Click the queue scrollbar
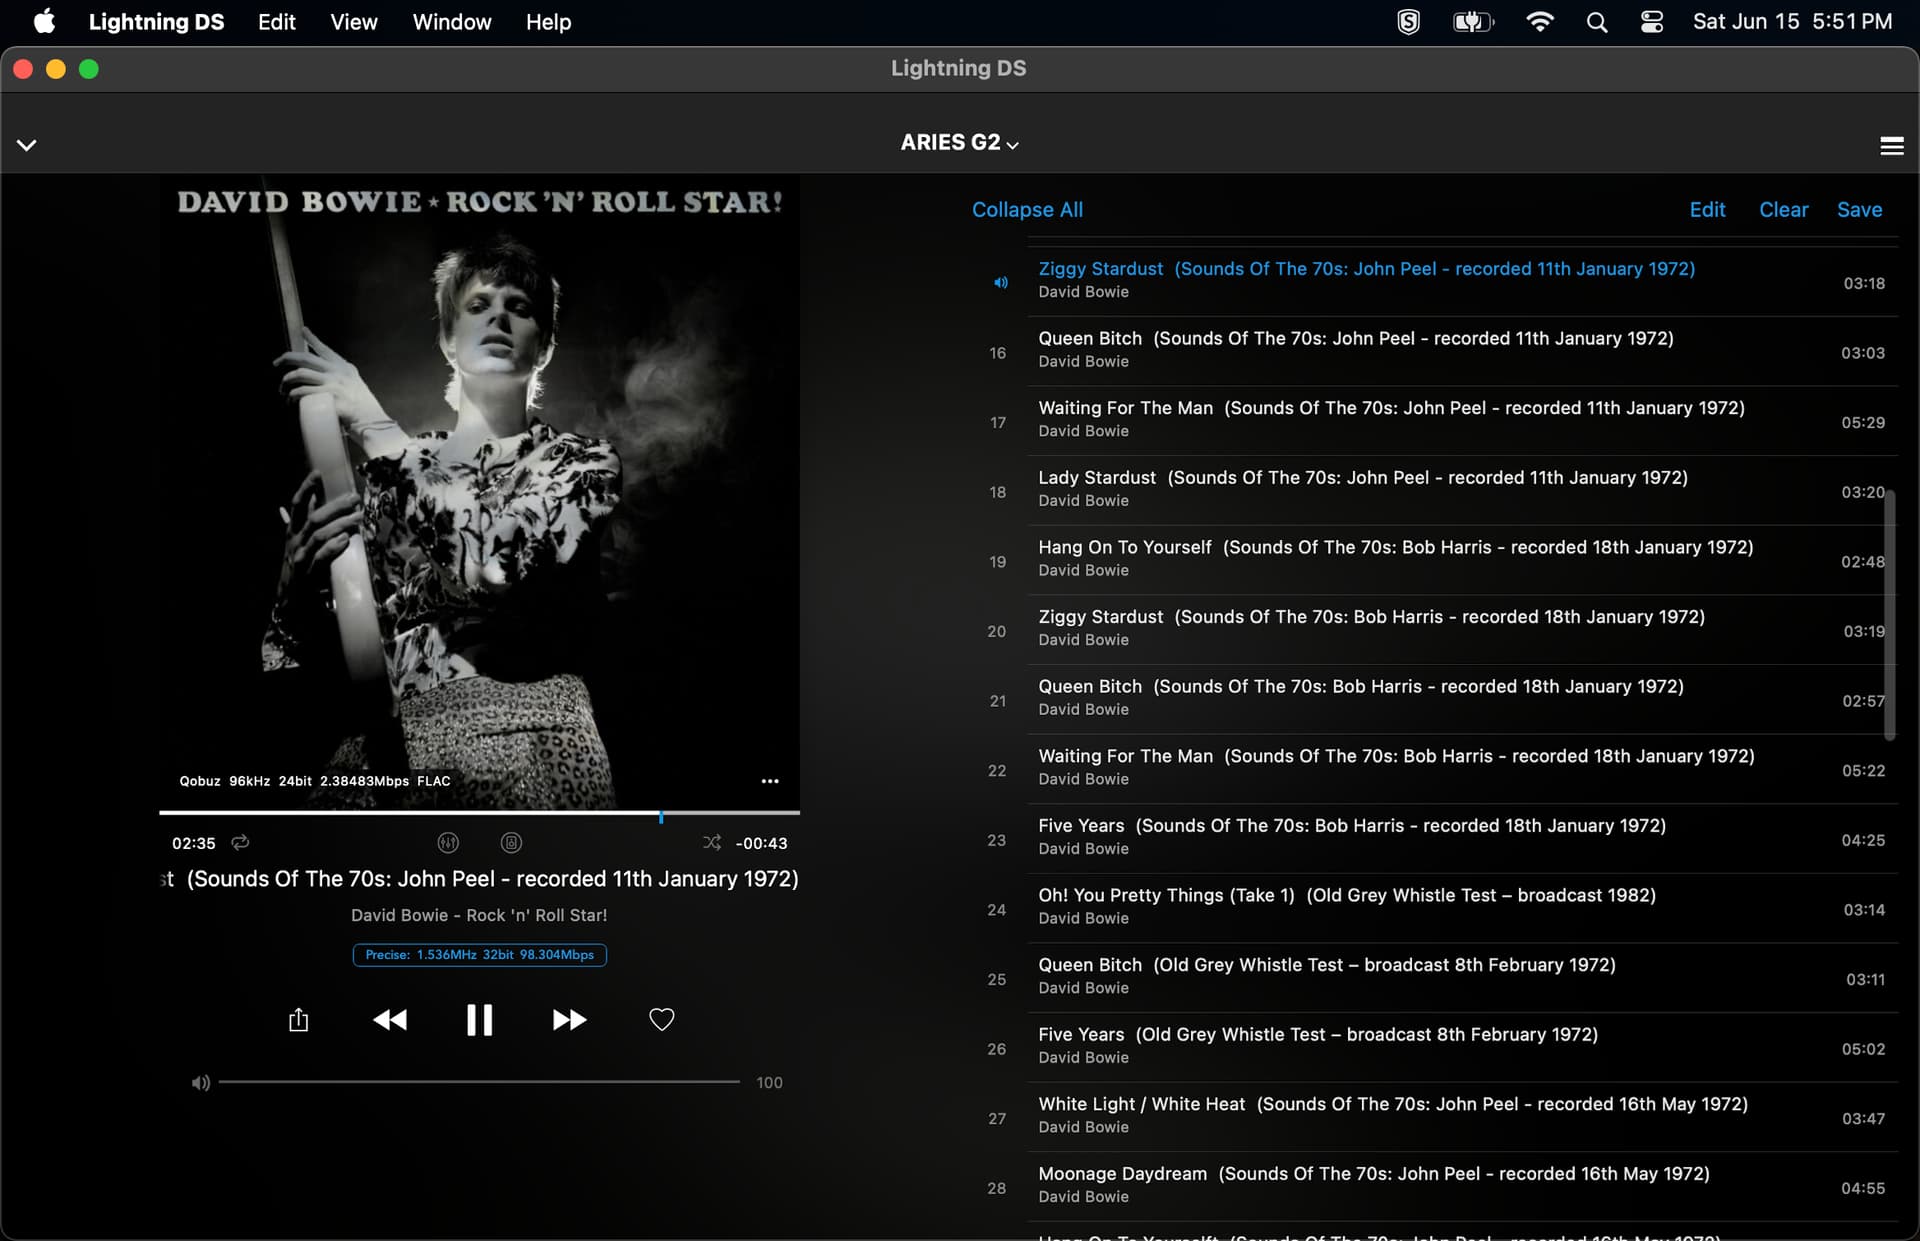 click(1889, 615)
